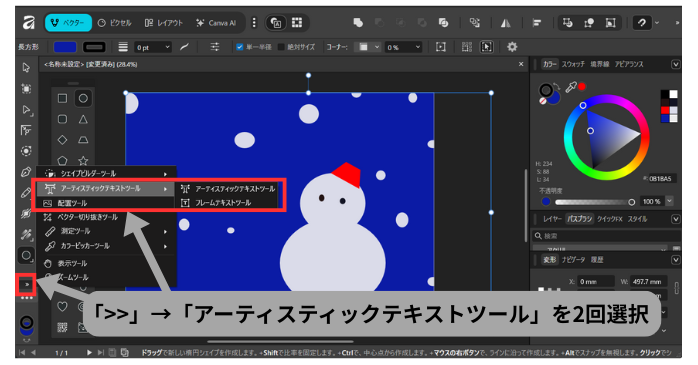Expand the >> more tools button
The image size is (698, 365).
27,284
